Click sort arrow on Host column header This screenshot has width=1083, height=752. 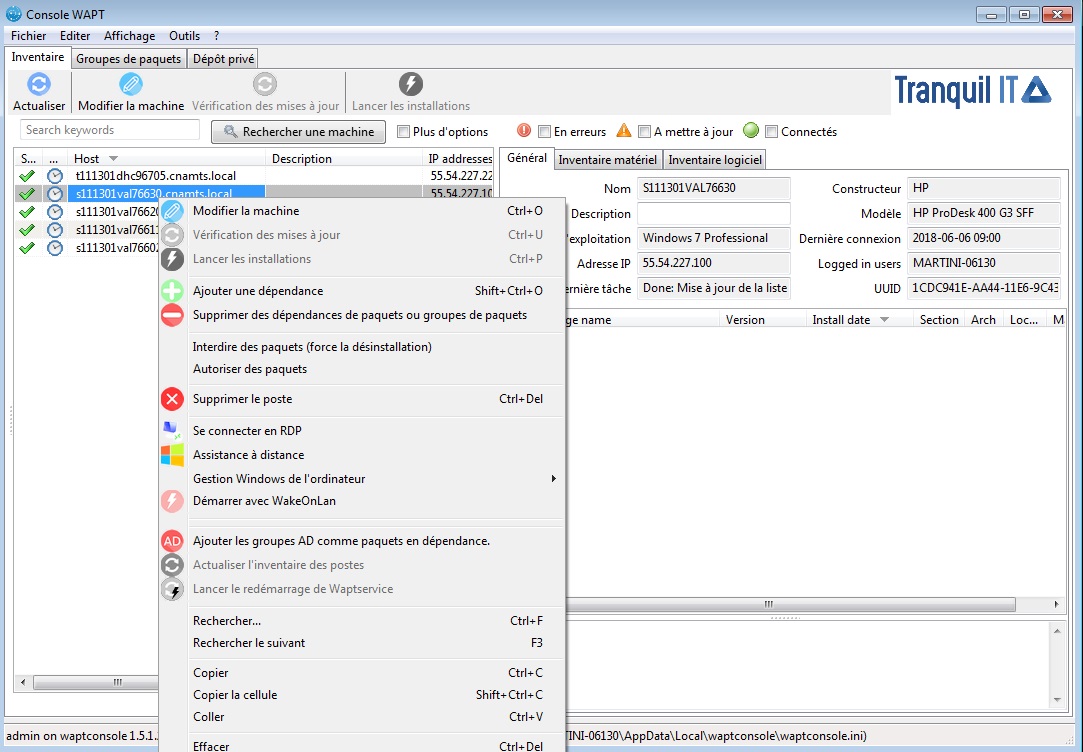113,159
